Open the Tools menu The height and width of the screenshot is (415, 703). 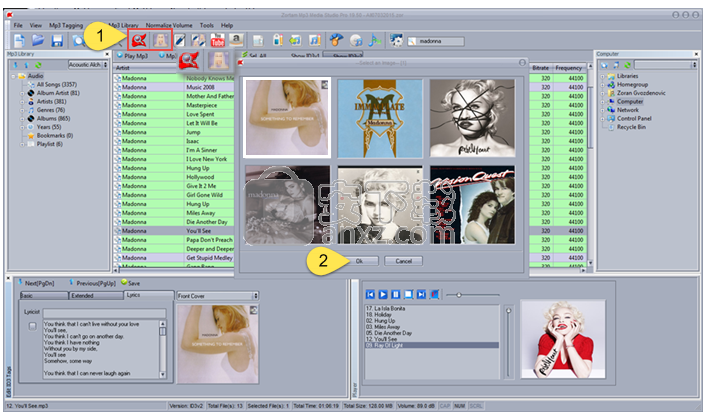point(207,26)
